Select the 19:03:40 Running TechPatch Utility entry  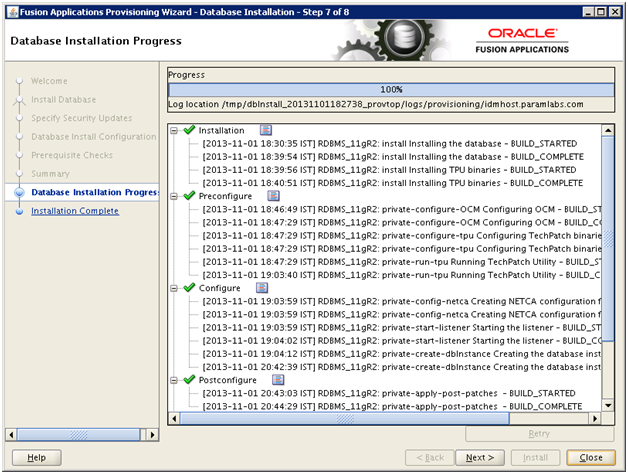(x=402, y=275)
